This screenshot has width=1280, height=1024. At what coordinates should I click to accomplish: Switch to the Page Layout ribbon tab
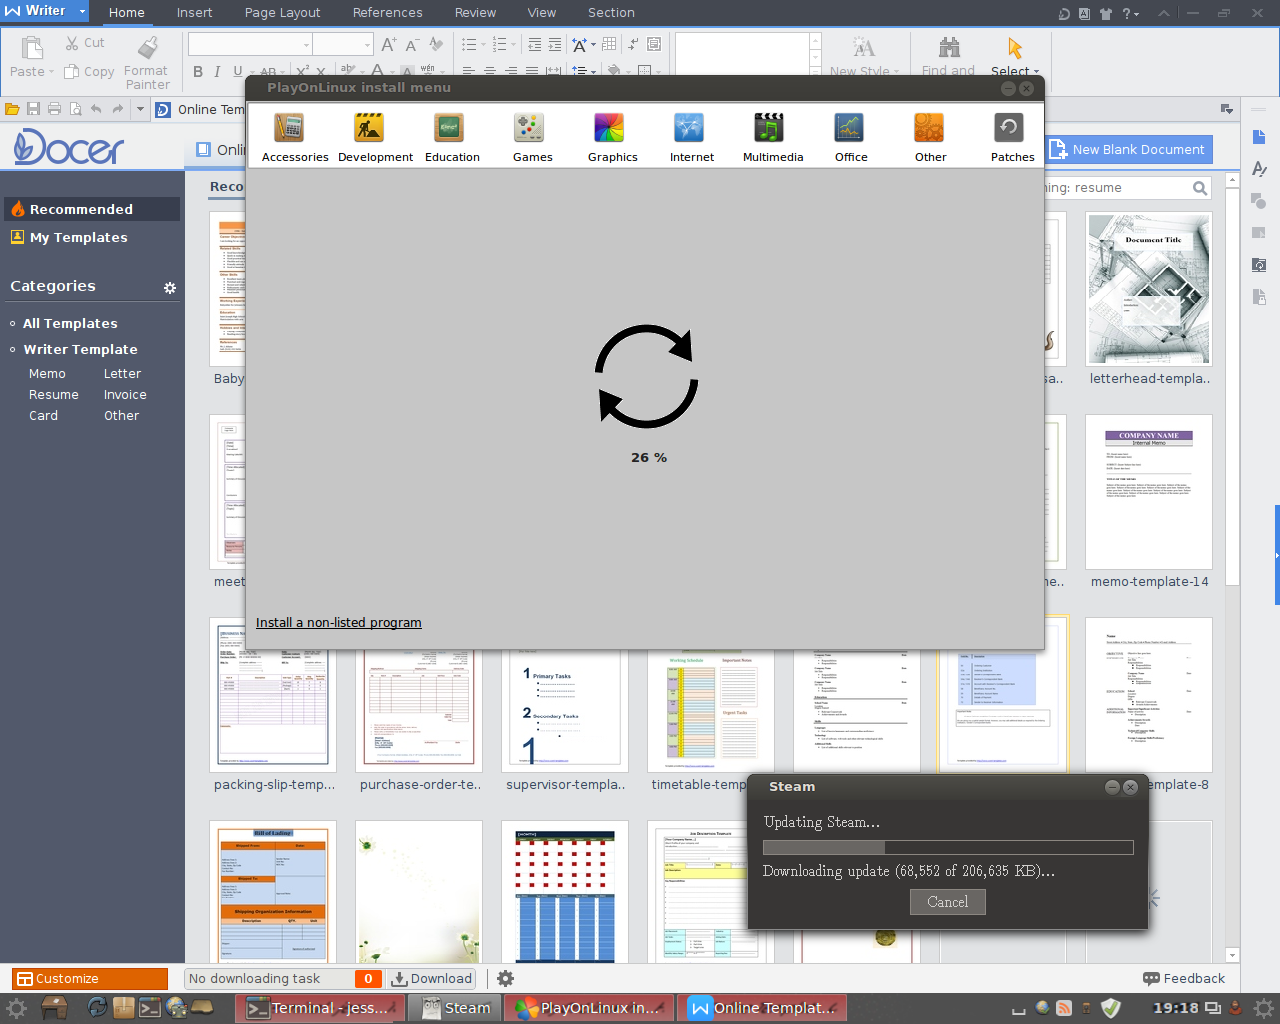pos(282,13)
